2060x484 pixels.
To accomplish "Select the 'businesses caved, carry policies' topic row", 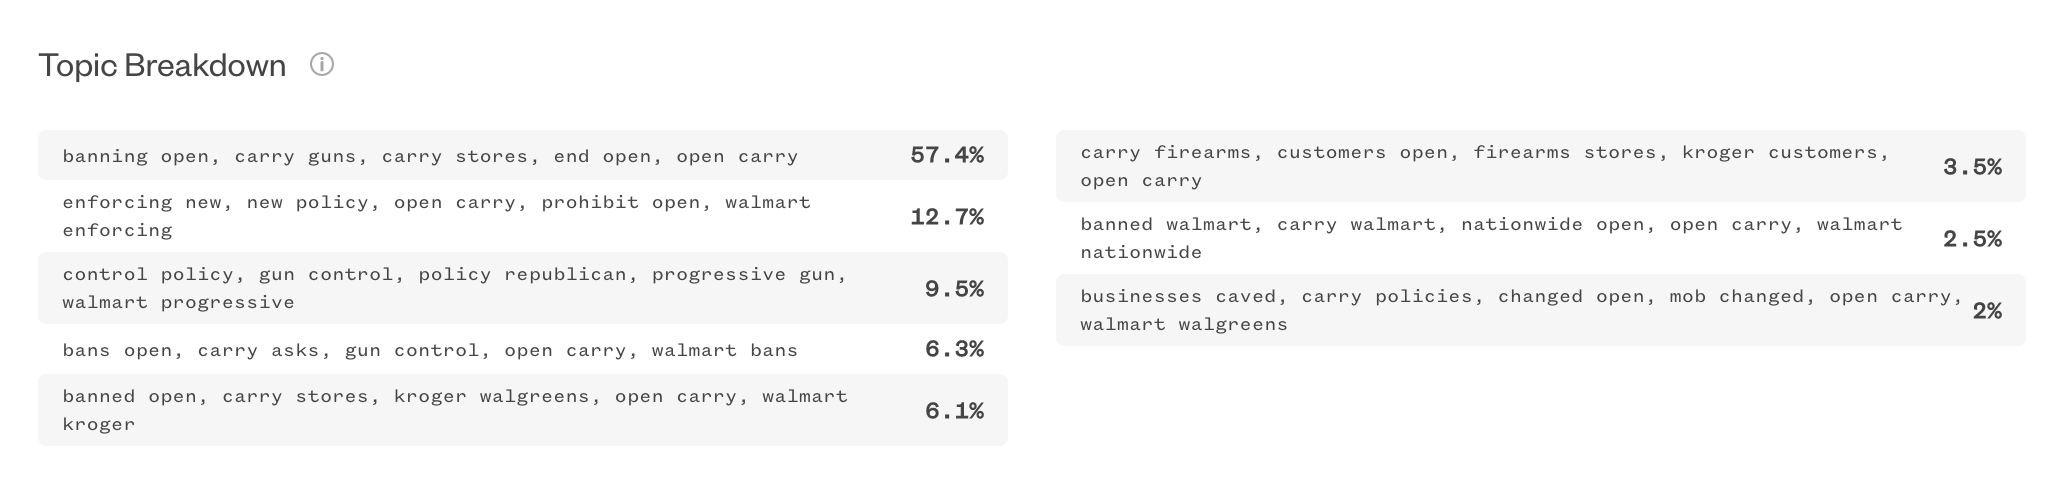I will [1541, 310].
